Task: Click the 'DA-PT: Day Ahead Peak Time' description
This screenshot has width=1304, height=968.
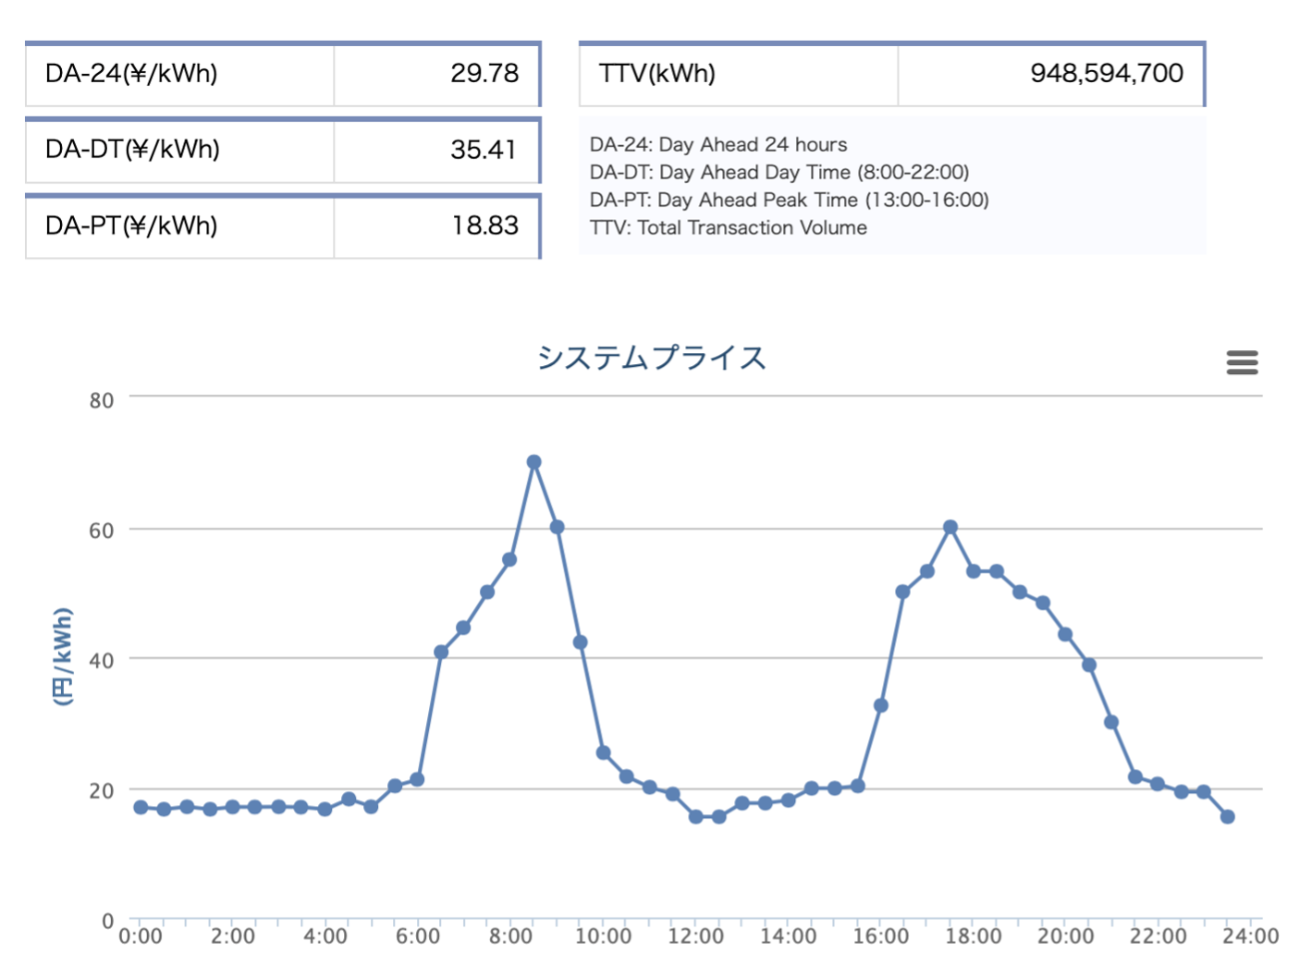Action: [x=789, y=200]
